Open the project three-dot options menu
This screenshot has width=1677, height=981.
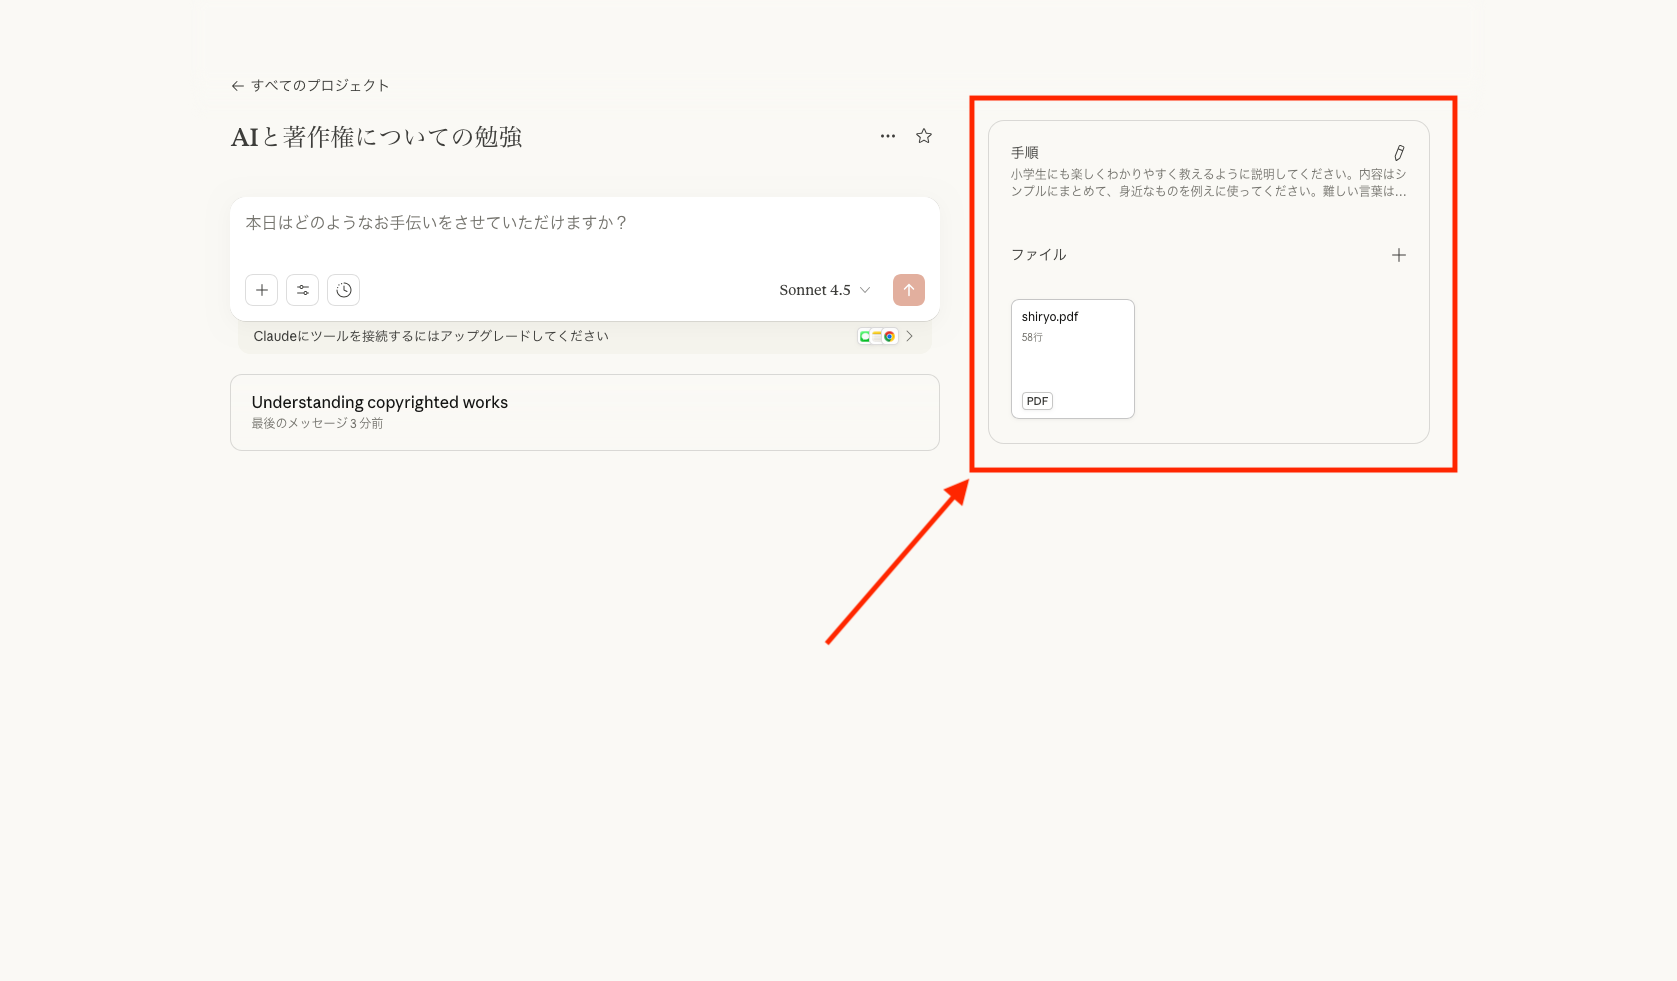(887, 136)
